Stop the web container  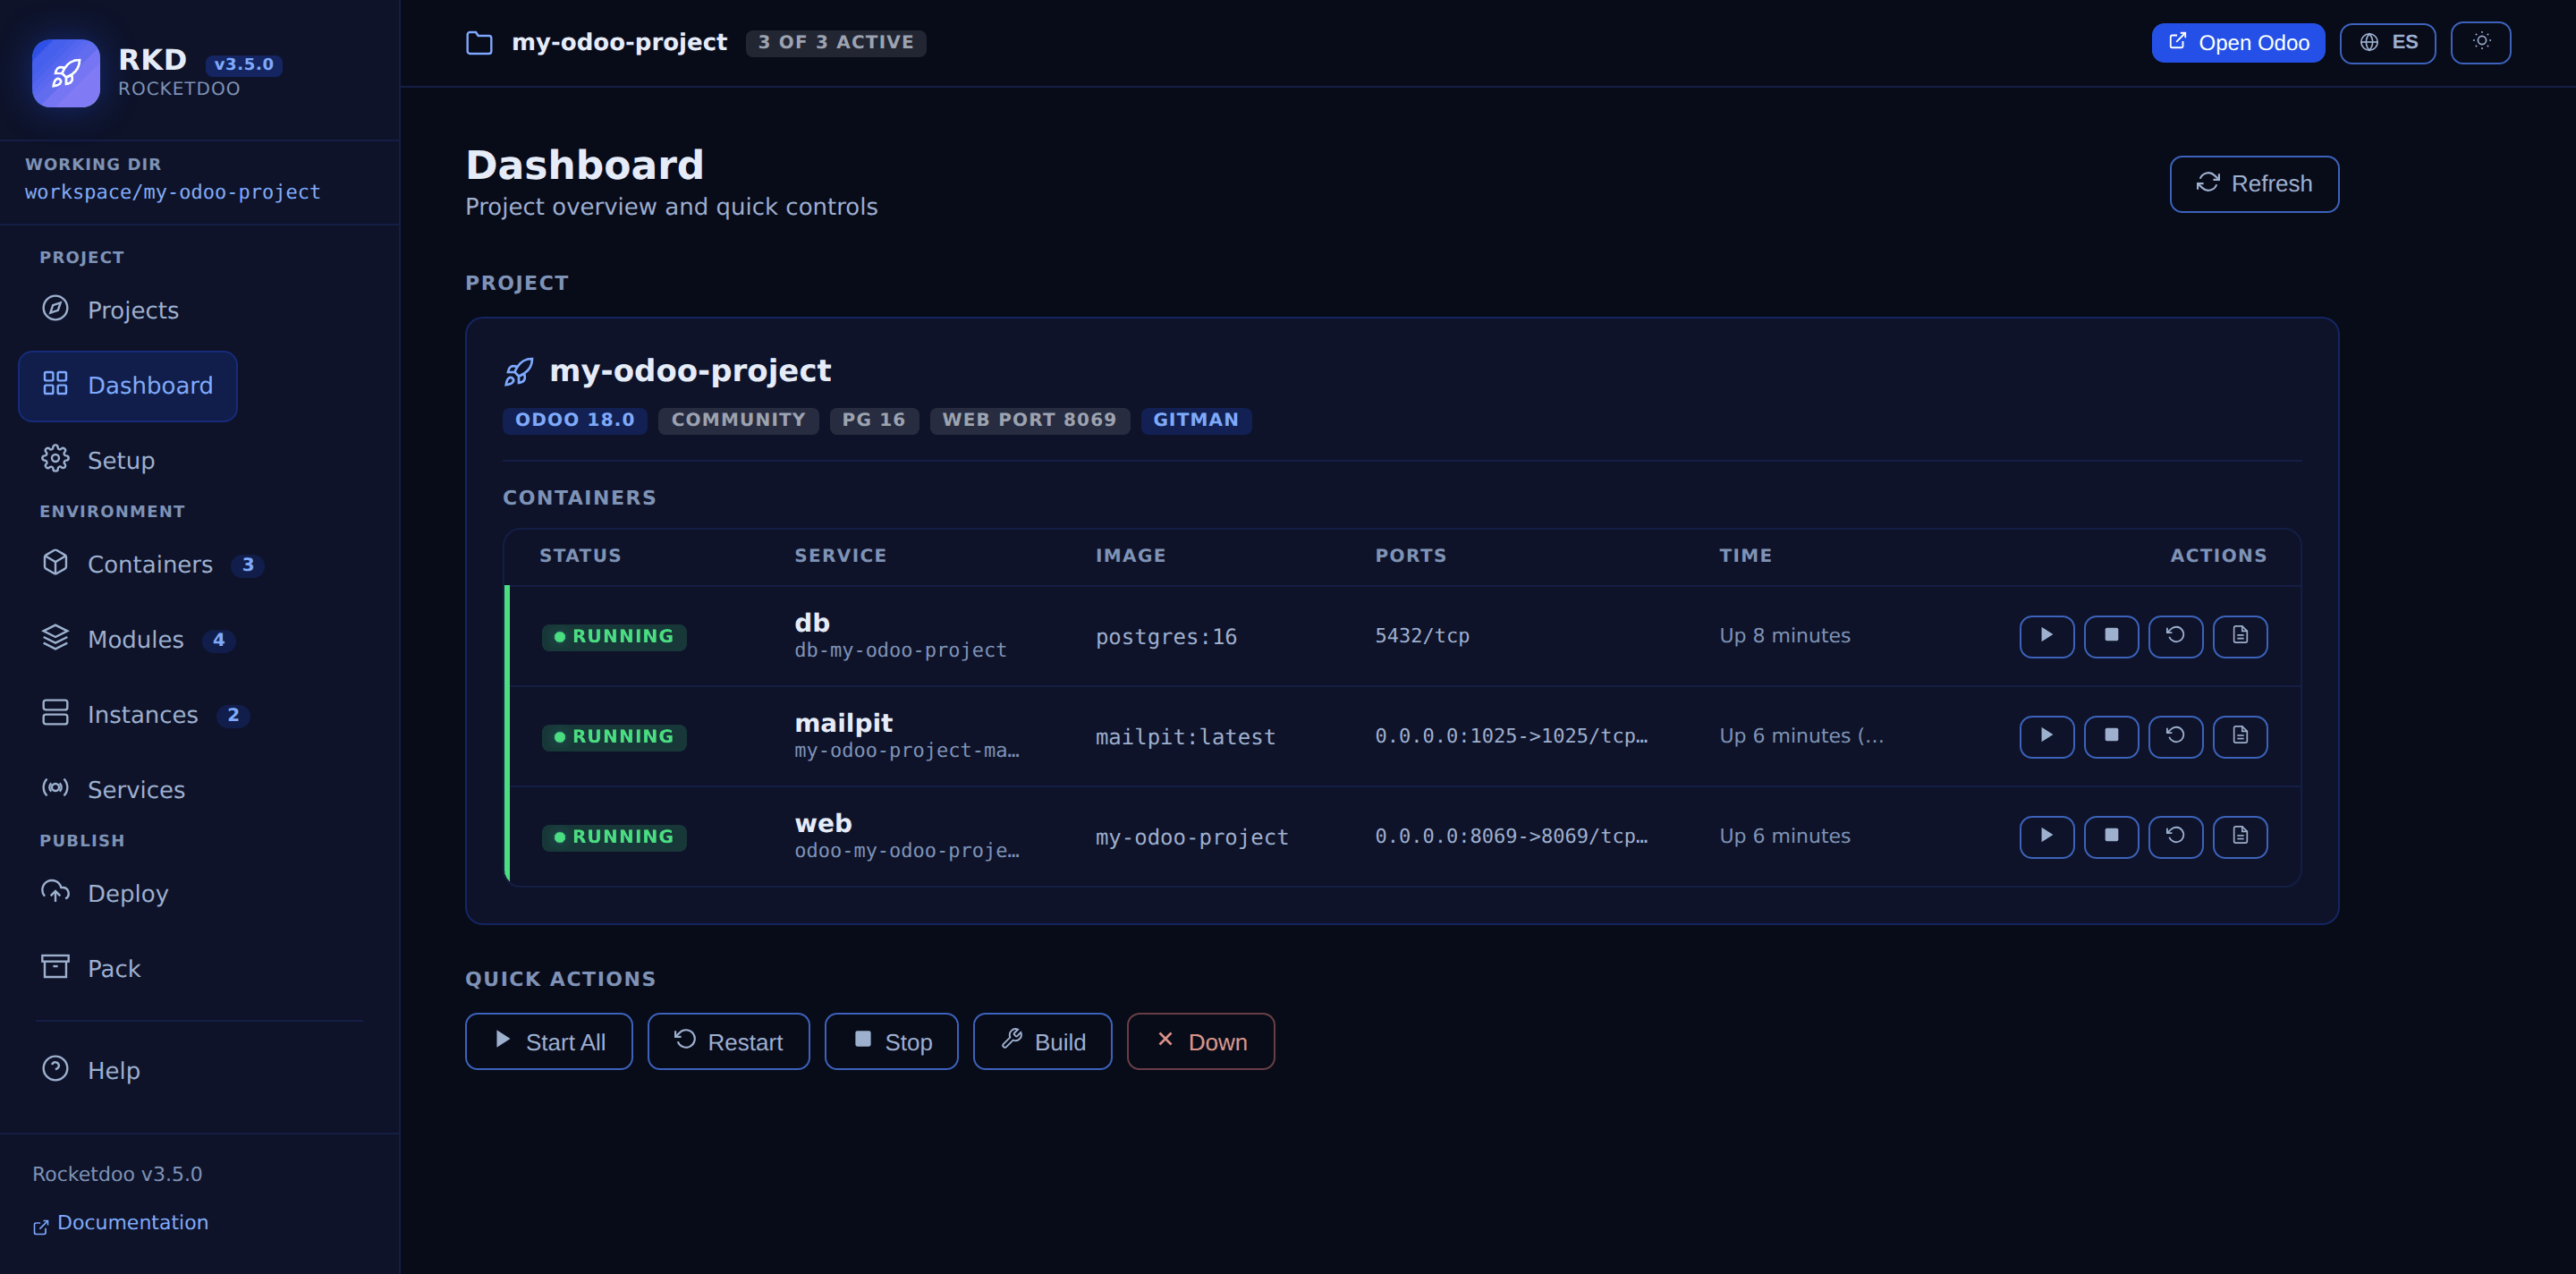[x=2111, y=836]
